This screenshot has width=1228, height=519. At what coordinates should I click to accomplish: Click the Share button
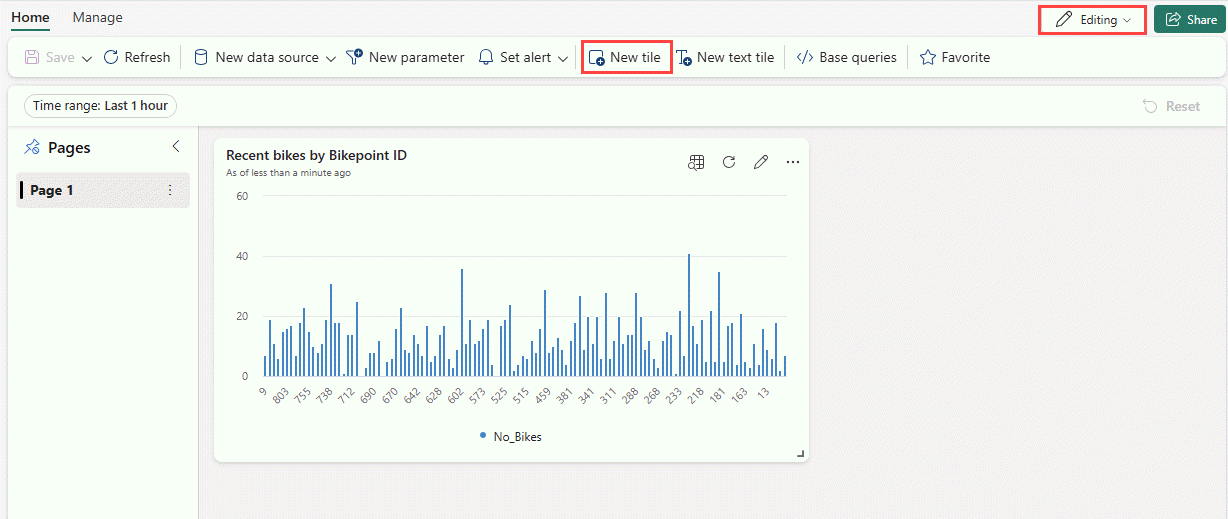(1190, 20)
